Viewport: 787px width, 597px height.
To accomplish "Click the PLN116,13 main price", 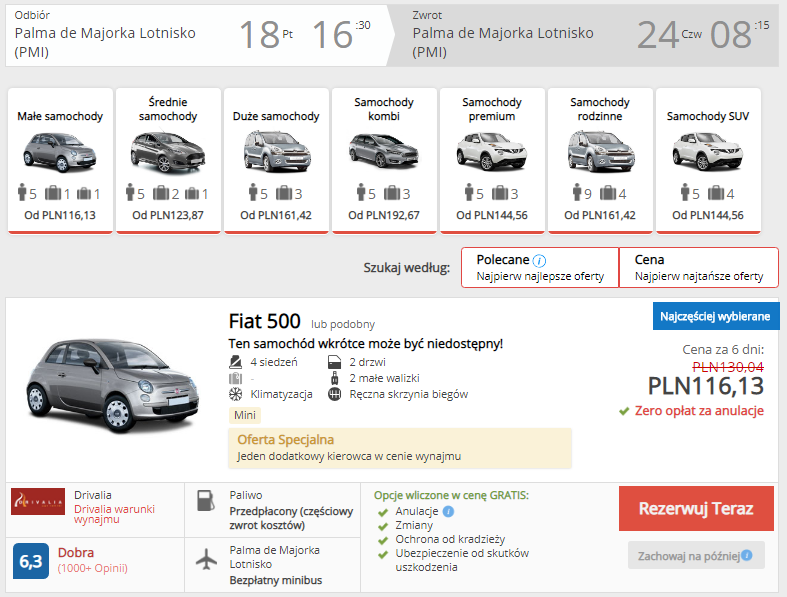I will (706, 386).
